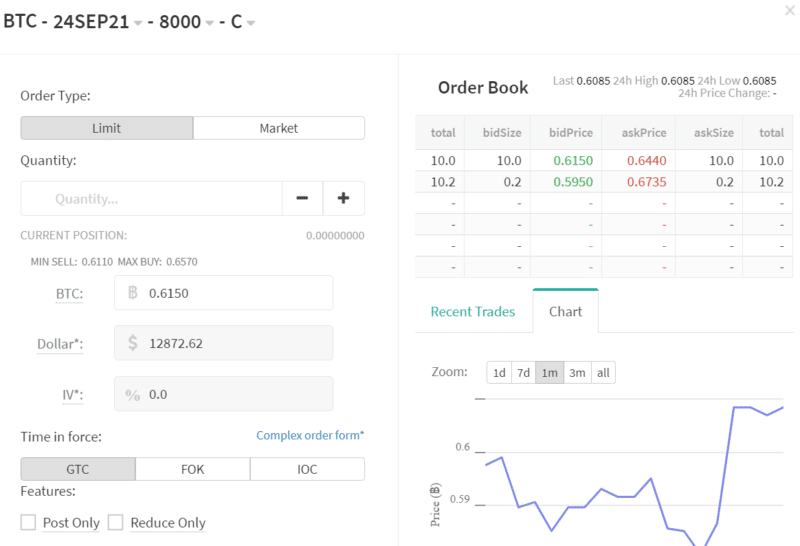Click the Post Only label text
The image size is (800, 546).
point(71,523)
